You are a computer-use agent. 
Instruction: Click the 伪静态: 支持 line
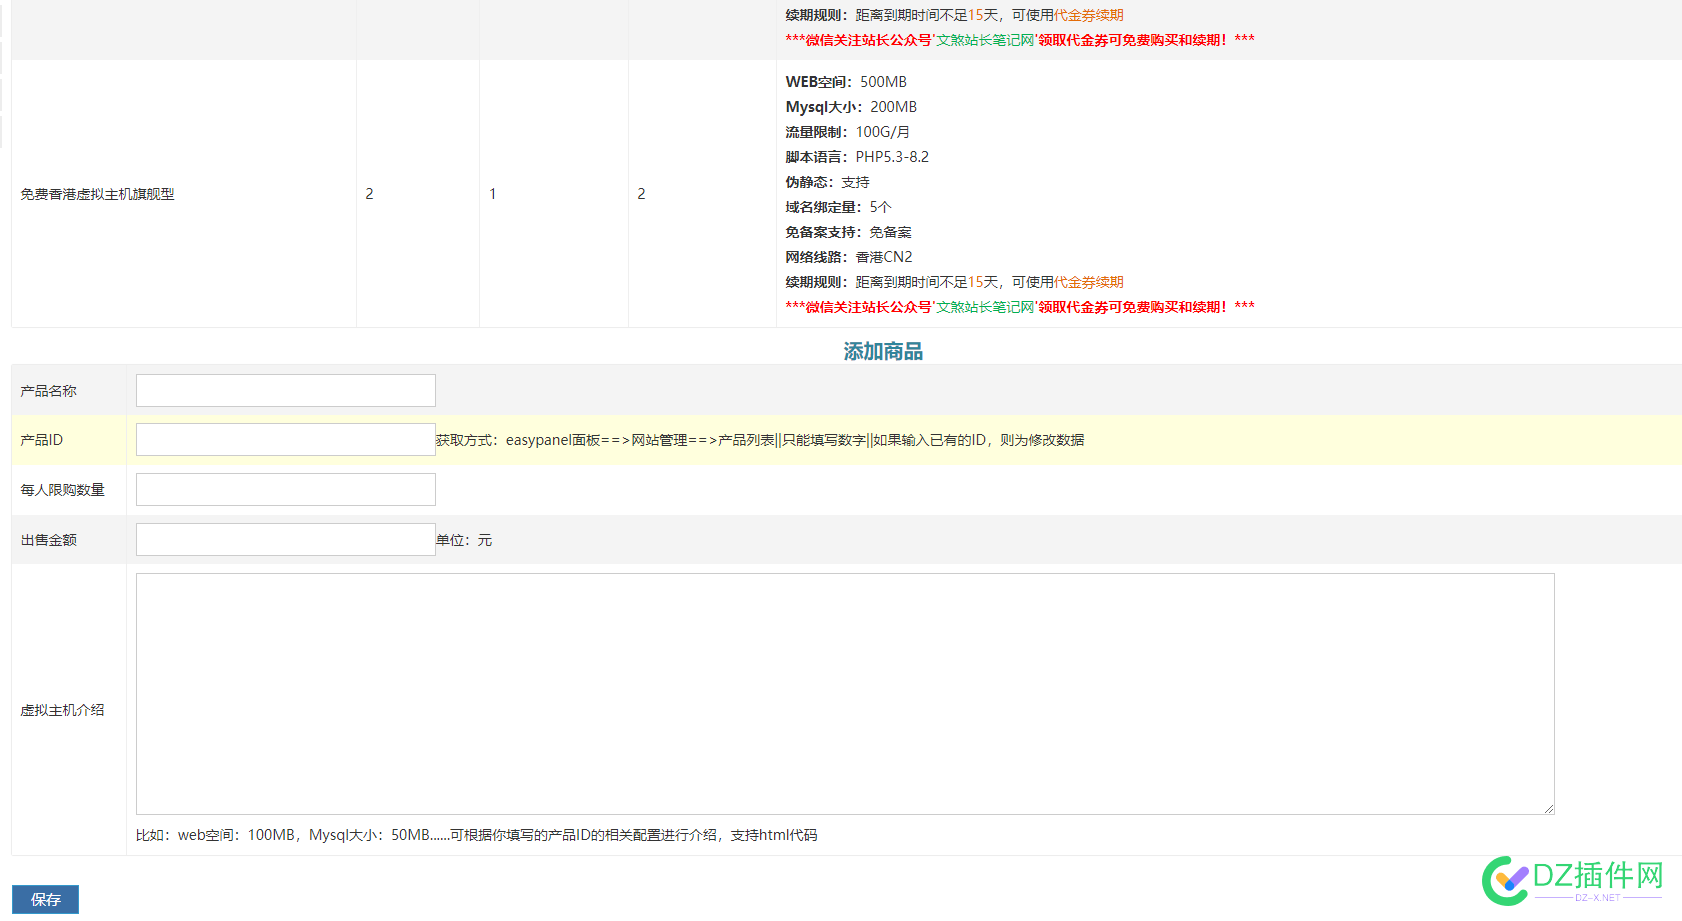point(827,182)
